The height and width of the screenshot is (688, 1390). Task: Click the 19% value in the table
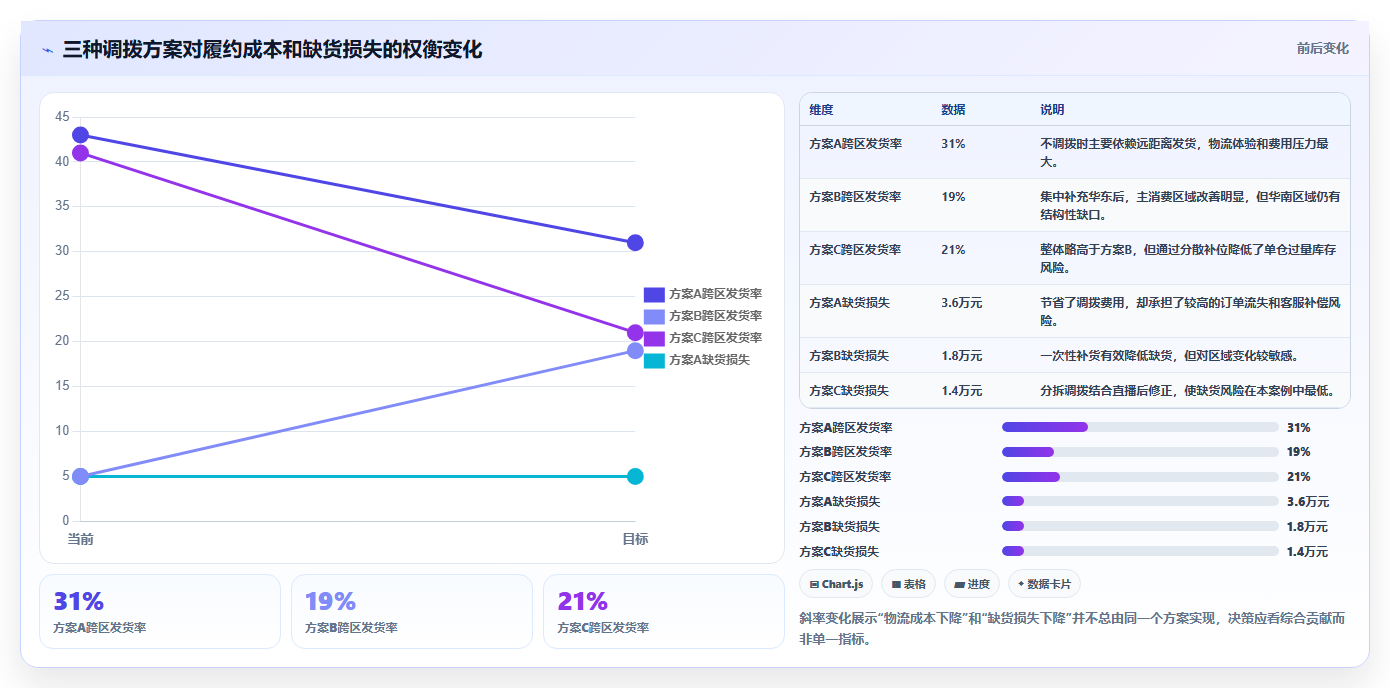coord(953,197)
